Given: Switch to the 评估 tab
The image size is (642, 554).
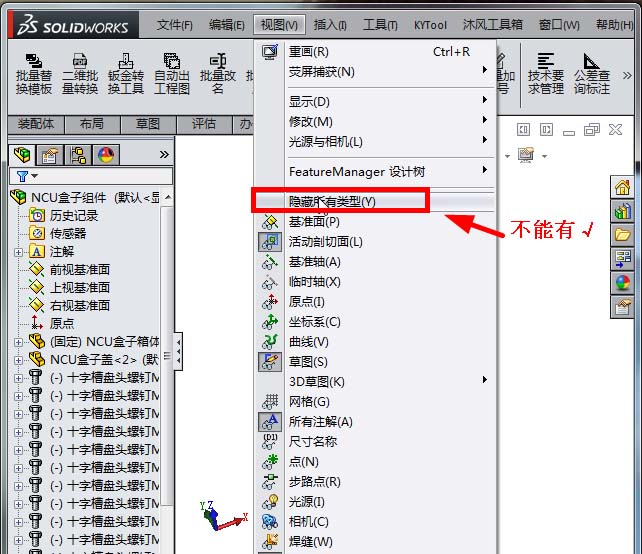Looking at the screenshot, I should 204,124.
